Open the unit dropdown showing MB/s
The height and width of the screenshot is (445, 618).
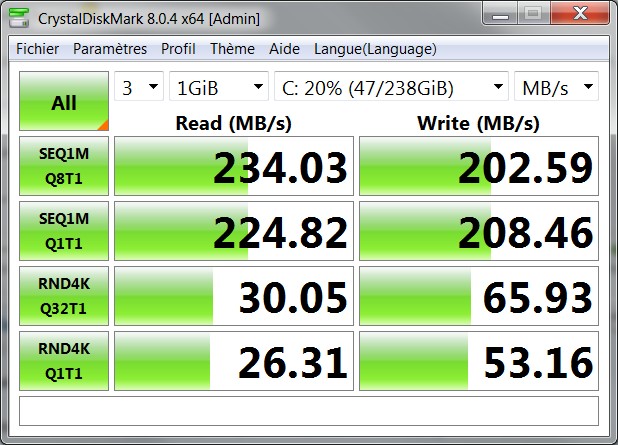557,86
